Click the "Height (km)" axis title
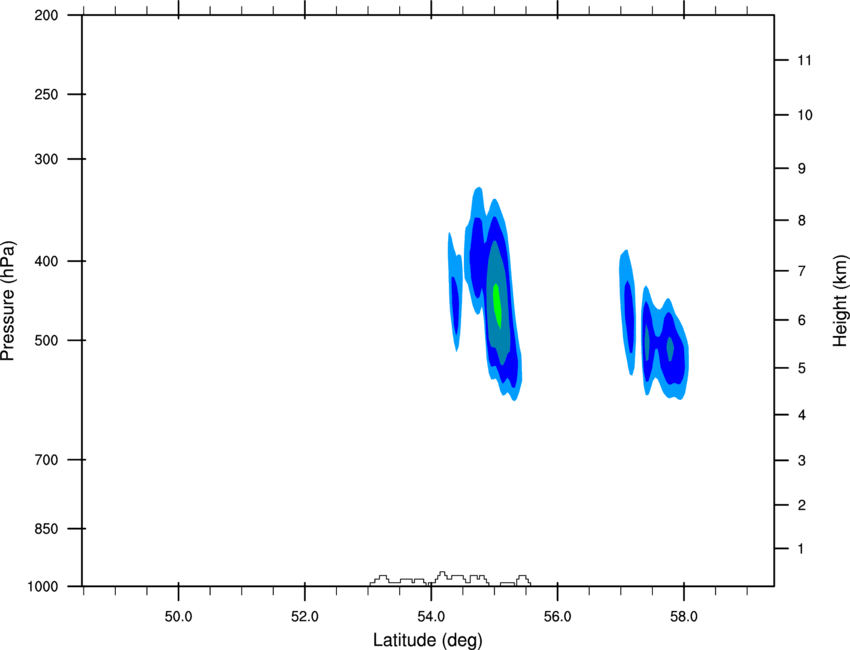 pyautogui.click(x=840, y=301)
